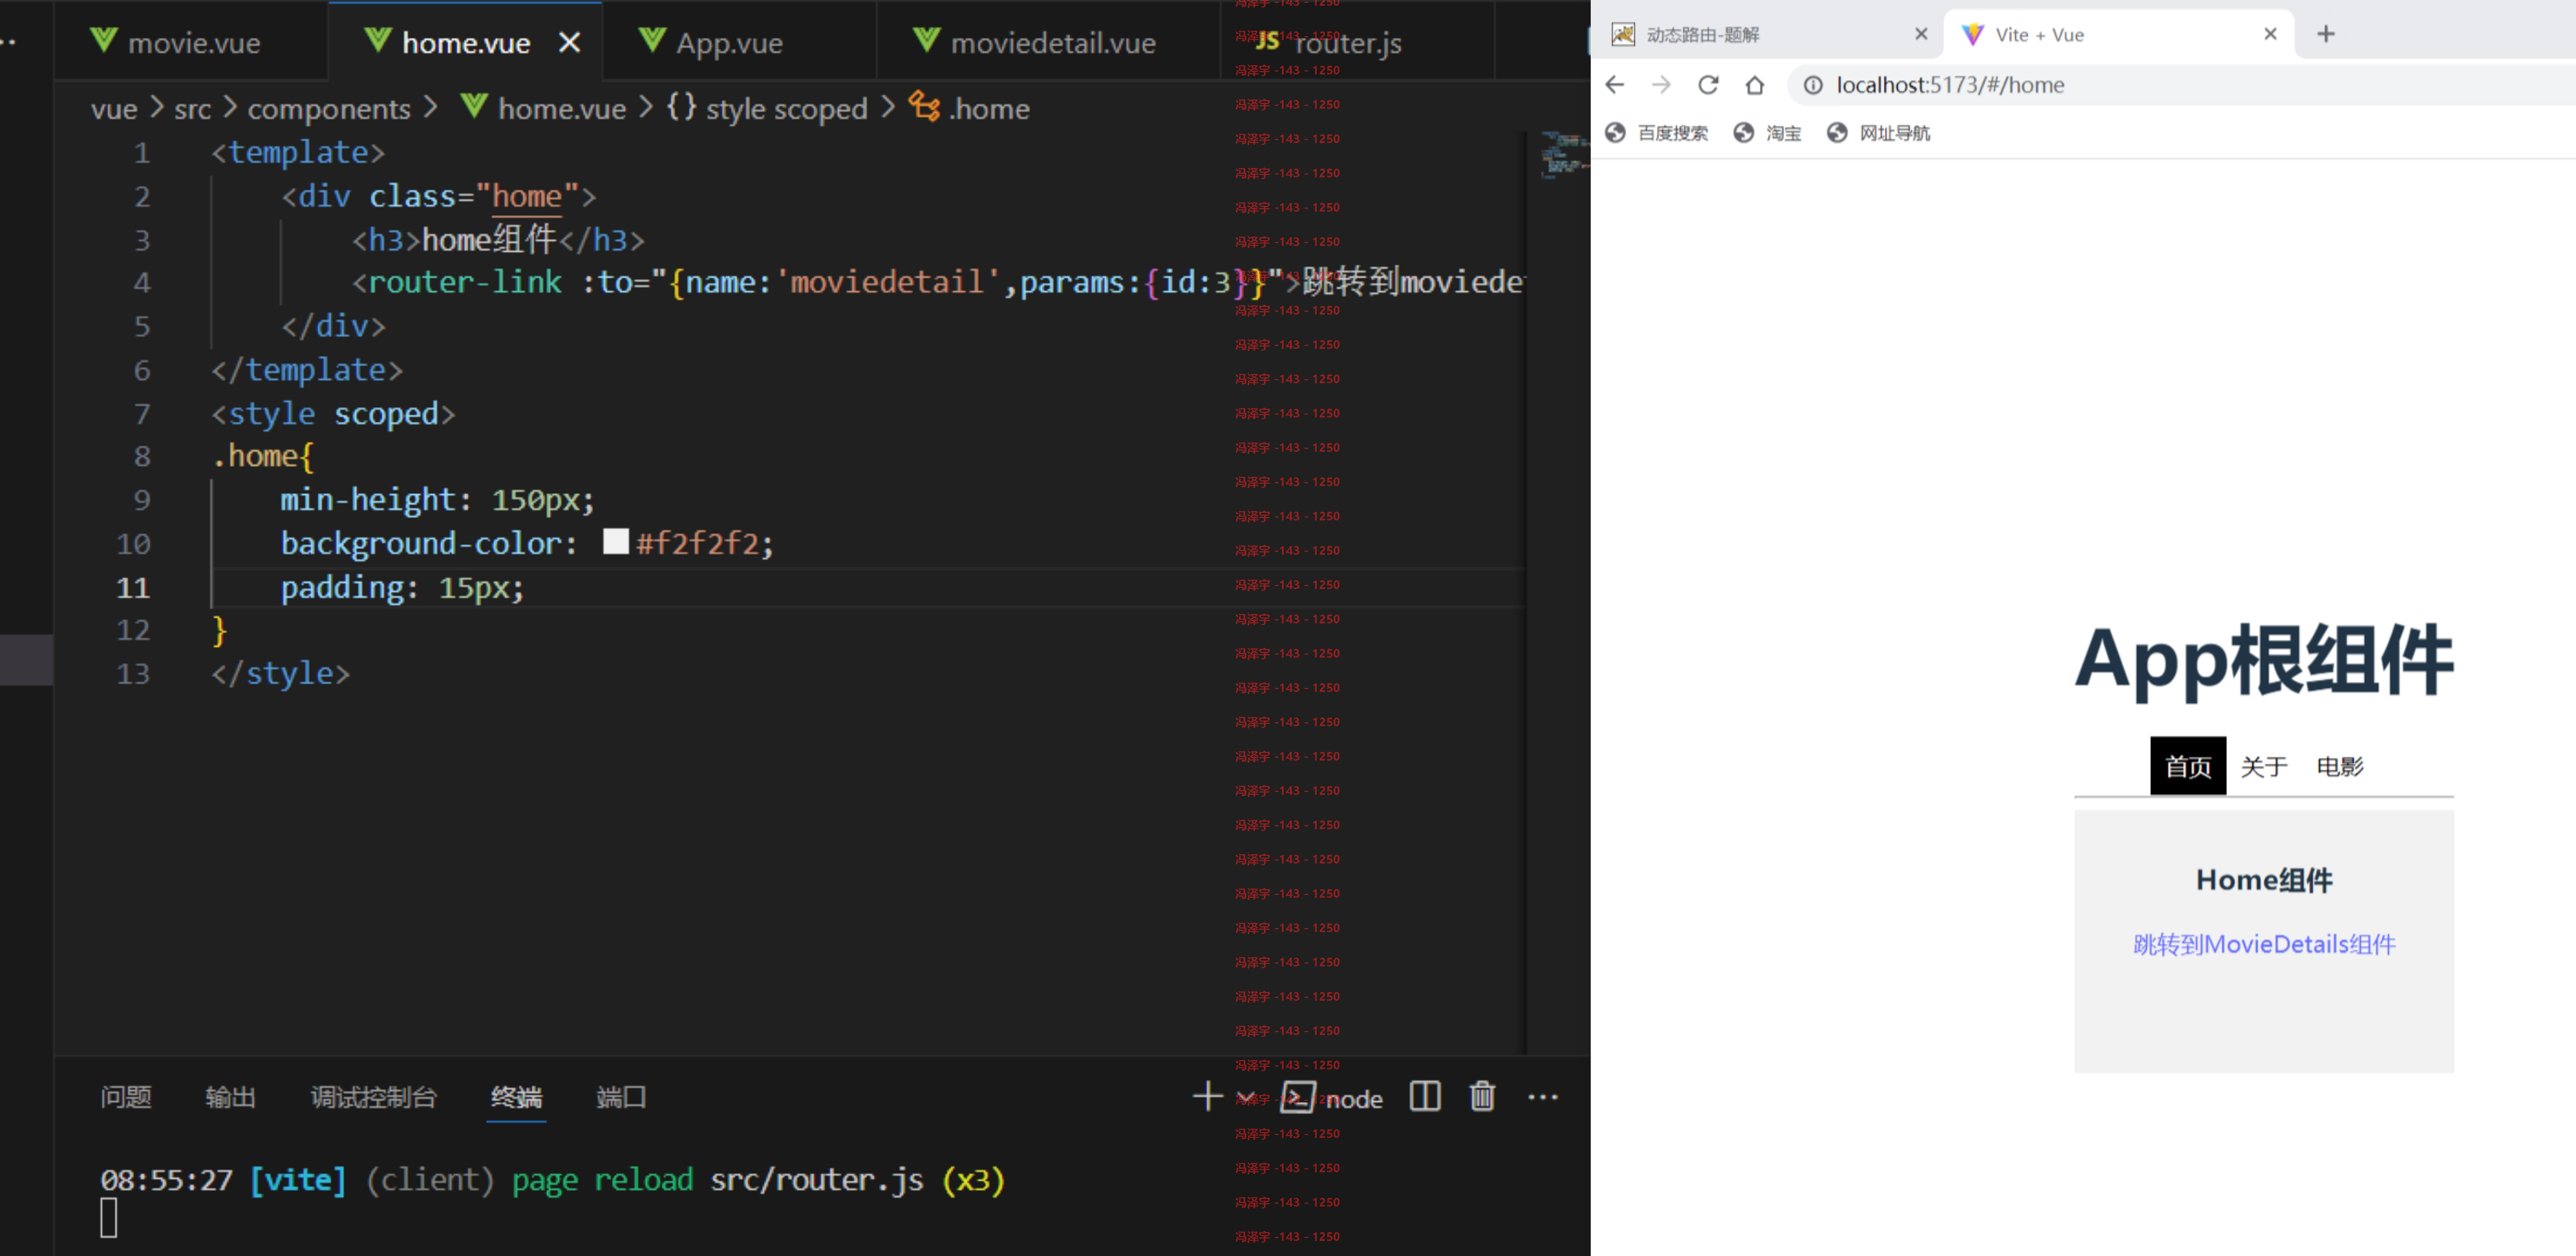
Task: Go back in the browser
Action: point(1615,85)
